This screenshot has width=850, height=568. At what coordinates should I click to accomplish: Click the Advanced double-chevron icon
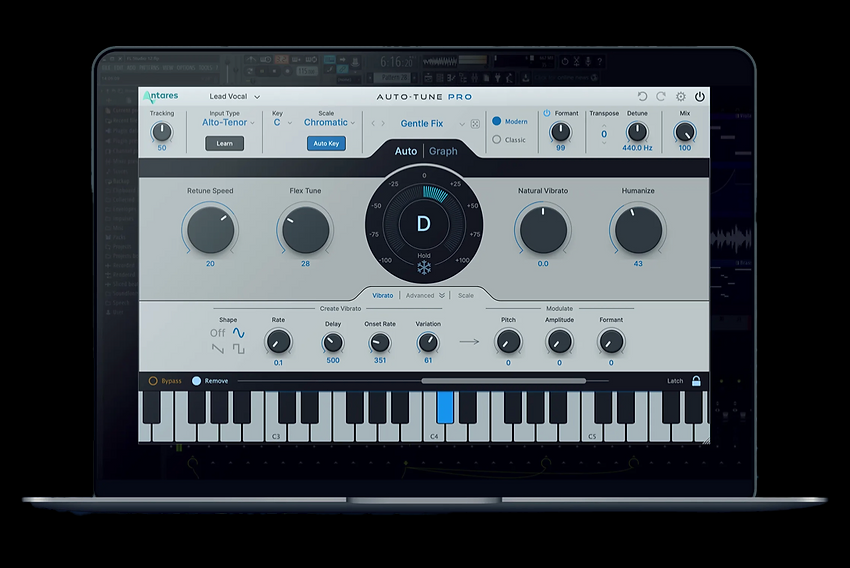pos(442,295)
